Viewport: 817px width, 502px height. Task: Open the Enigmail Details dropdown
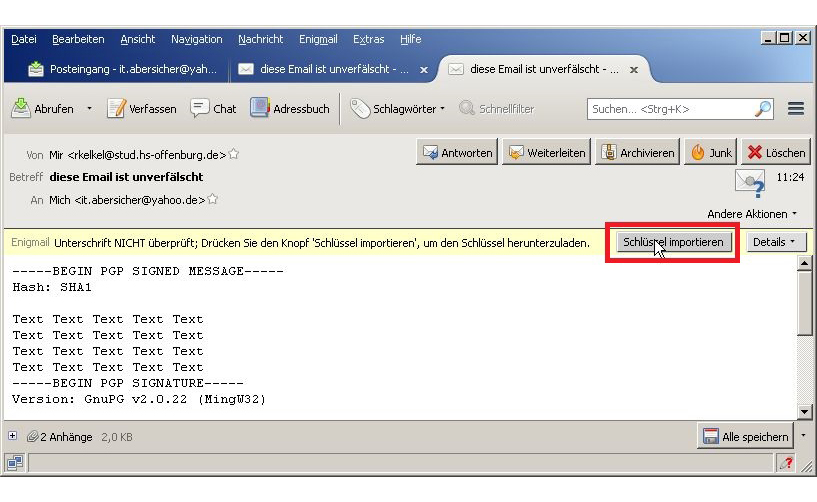(x=776, y=242)
